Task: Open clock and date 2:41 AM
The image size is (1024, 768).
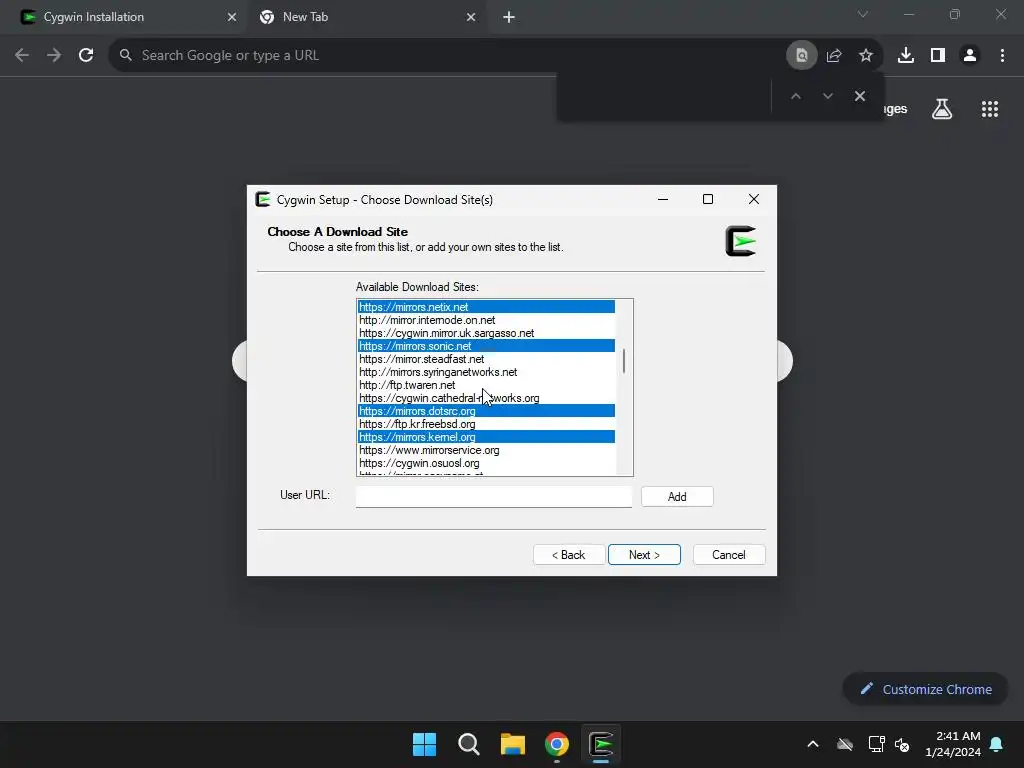Action: (x=953, y=744)
